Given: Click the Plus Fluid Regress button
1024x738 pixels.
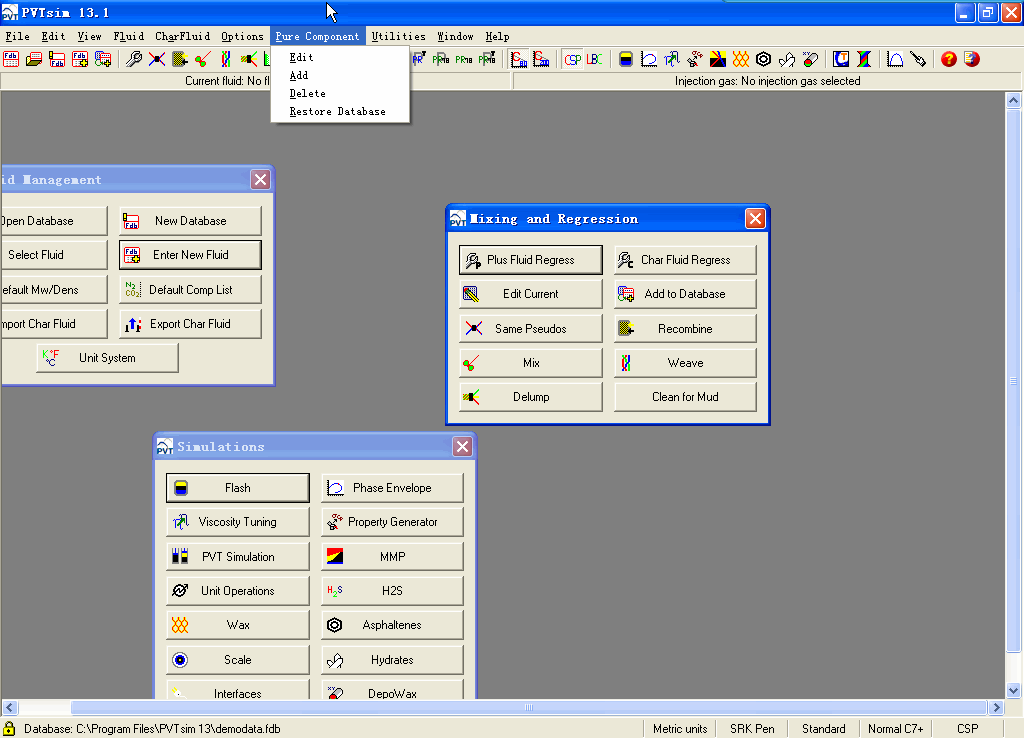Looking at the screenshot, I should [530, 260].
